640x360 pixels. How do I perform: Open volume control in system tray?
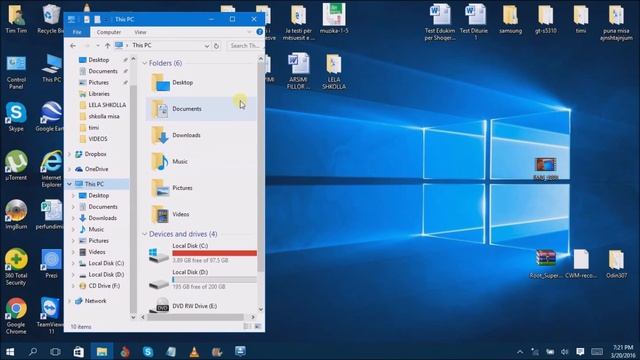[565, 351]
